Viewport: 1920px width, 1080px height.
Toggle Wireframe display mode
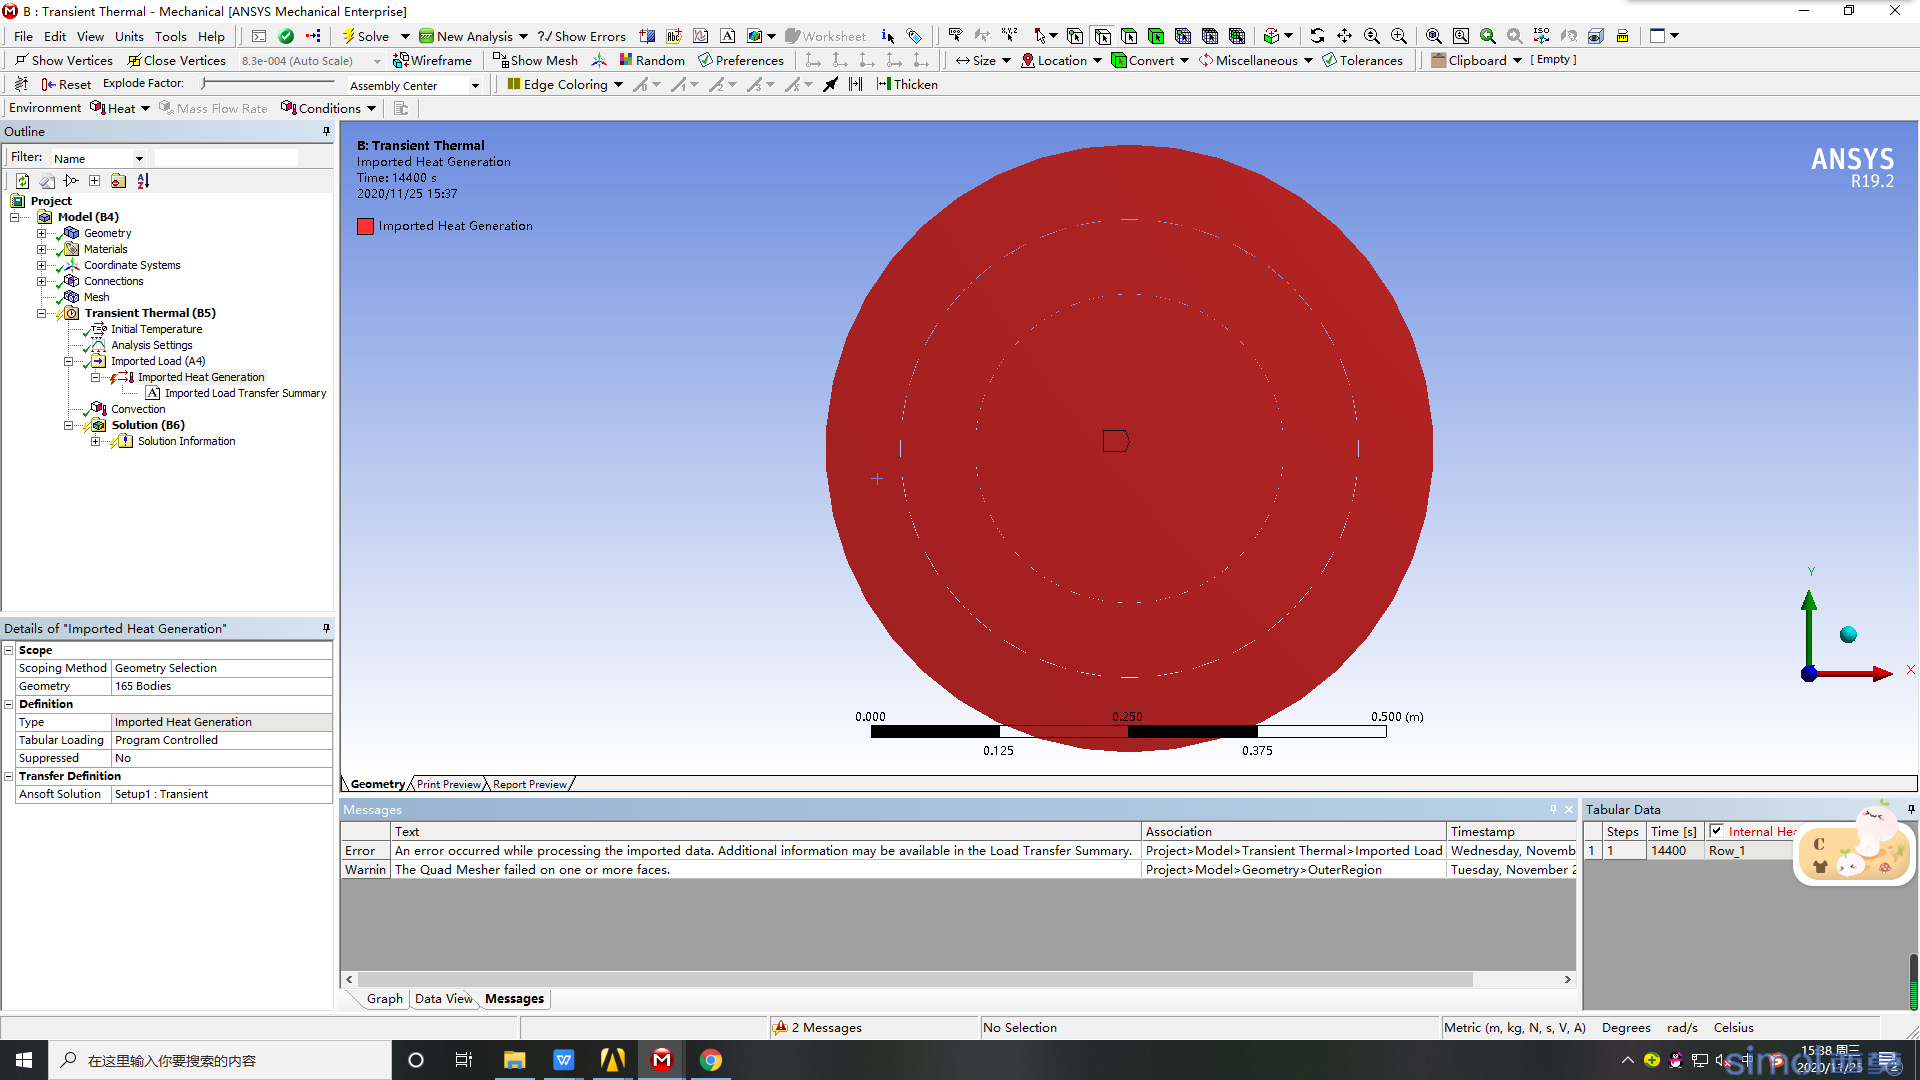coord(432,60)
